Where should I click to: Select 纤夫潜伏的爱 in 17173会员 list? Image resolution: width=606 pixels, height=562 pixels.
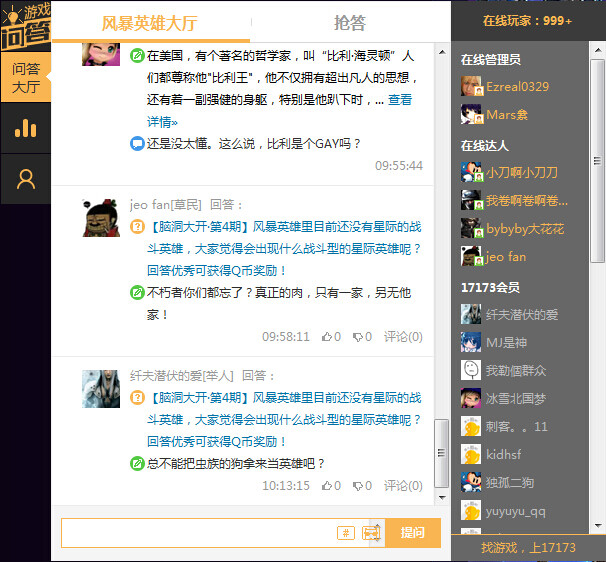pos(522,314)
